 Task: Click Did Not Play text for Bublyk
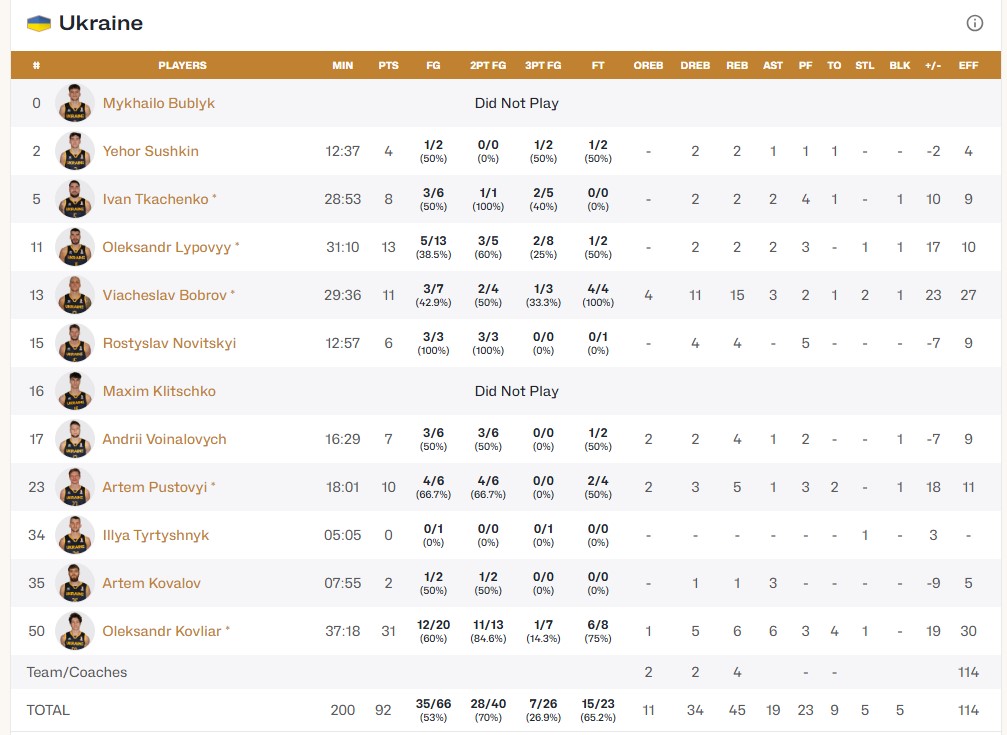tap(516, 103)
